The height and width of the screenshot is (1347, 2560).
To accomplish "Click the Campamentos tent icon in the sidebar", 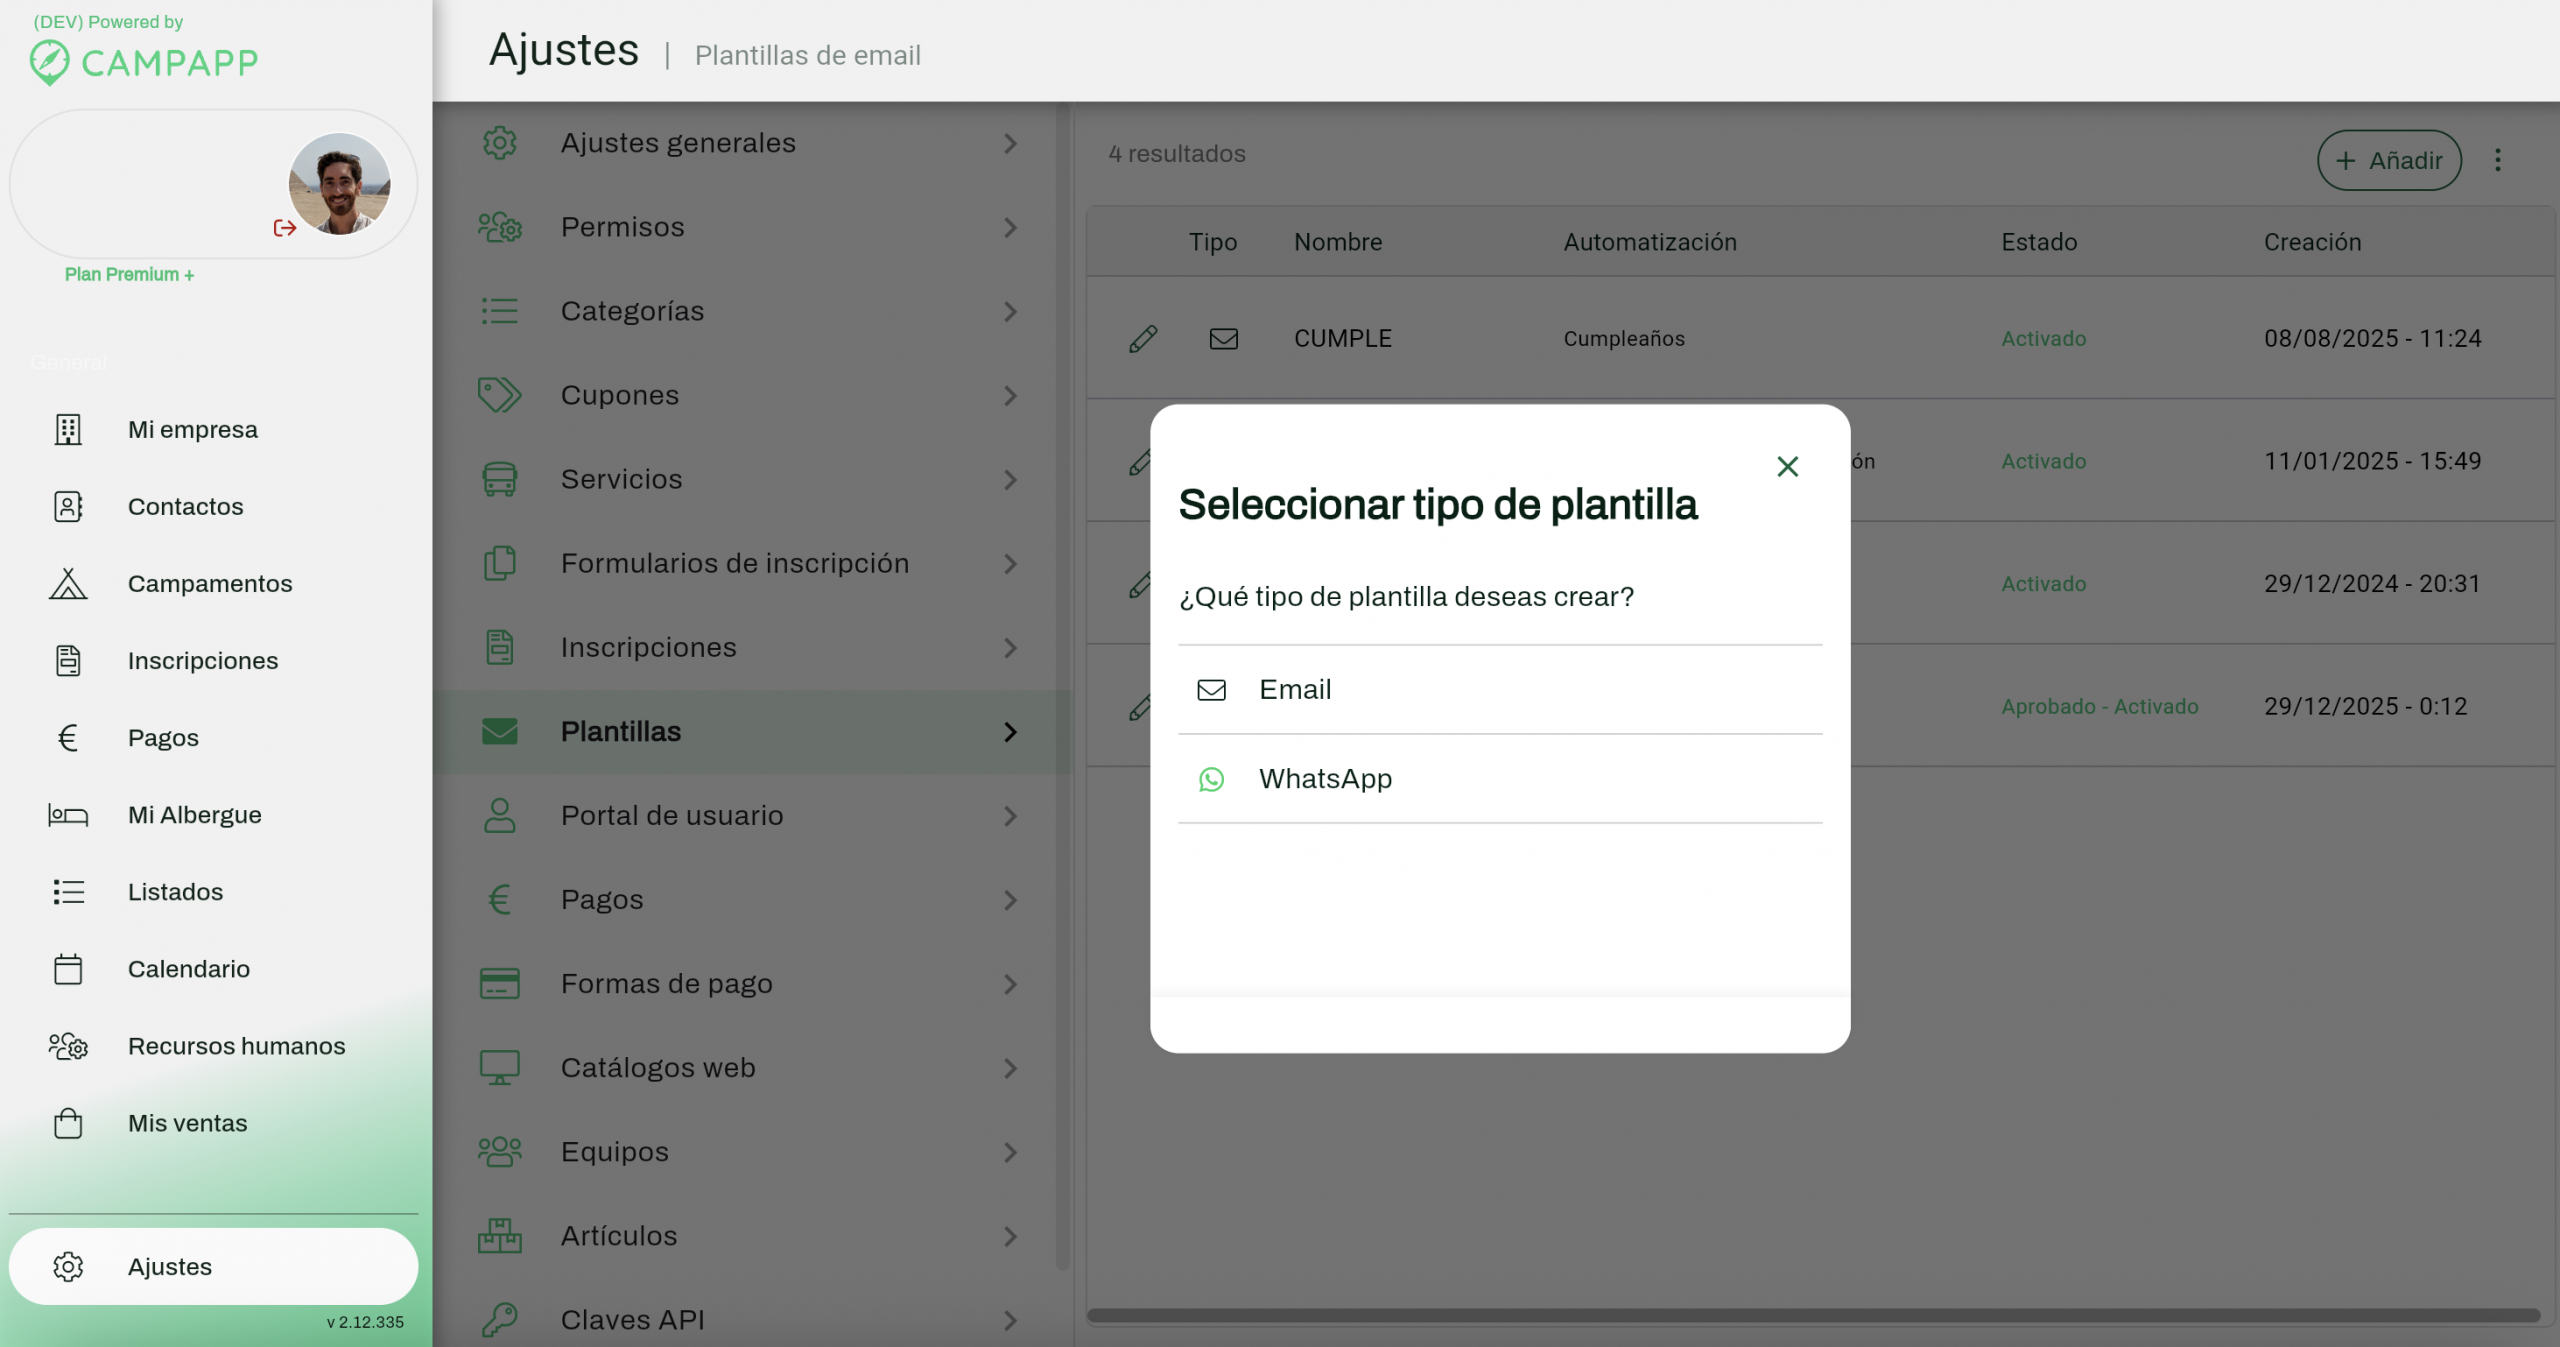I will click(x=68, y=584).
